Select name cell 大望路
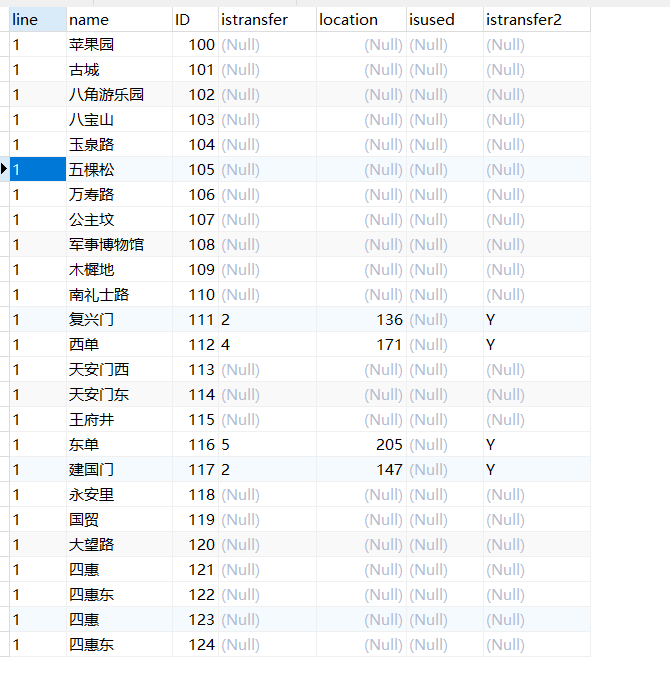Viewport: 670px width, 677px height. (x=119, y=545)
